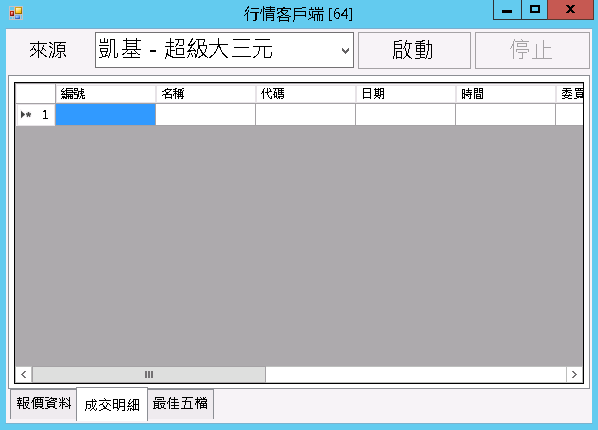Minimize the 行情客戶端 window
598x430 pixels.
[x=507, y=10]
